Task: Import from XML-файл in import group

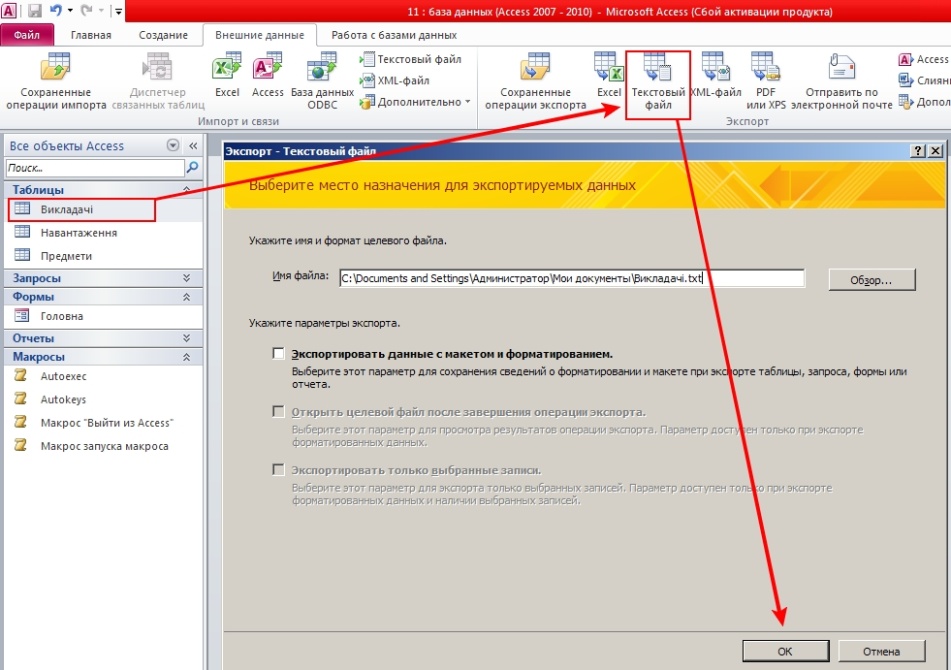Action: pos(395,80)
